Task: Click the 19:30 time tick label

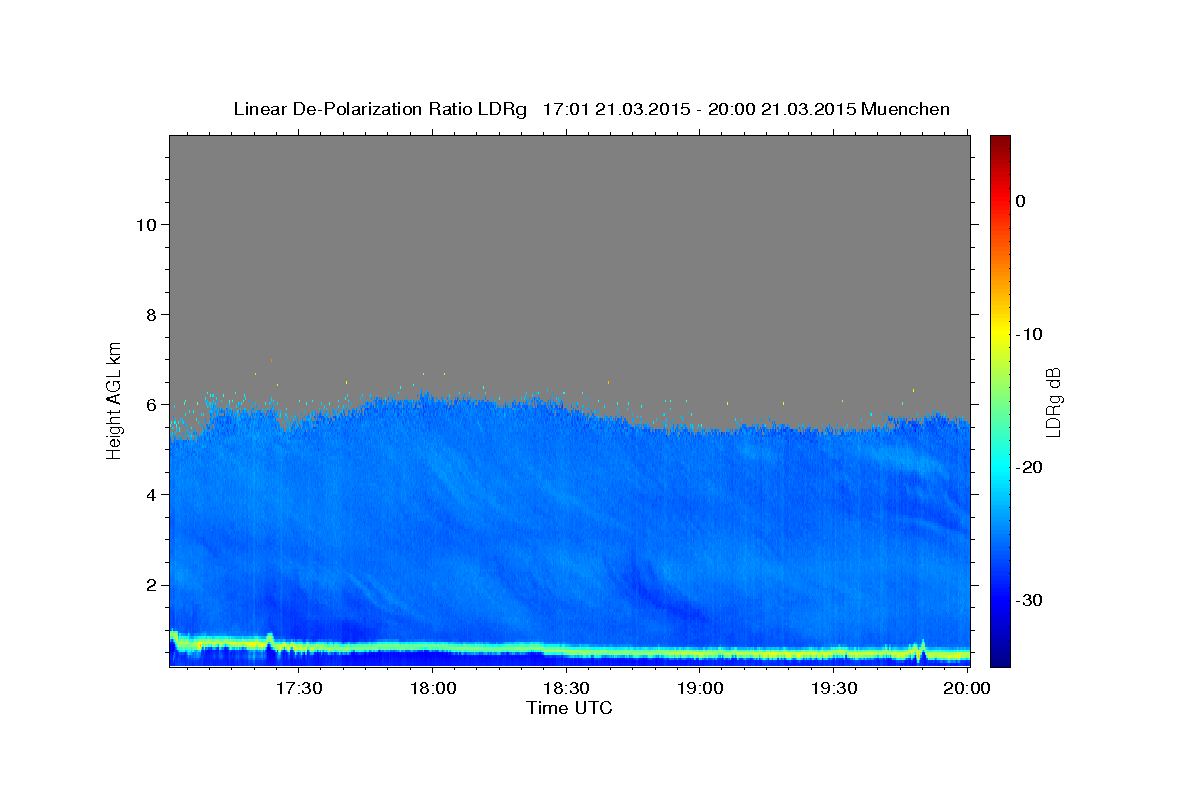Action: [x=834, y=688]
